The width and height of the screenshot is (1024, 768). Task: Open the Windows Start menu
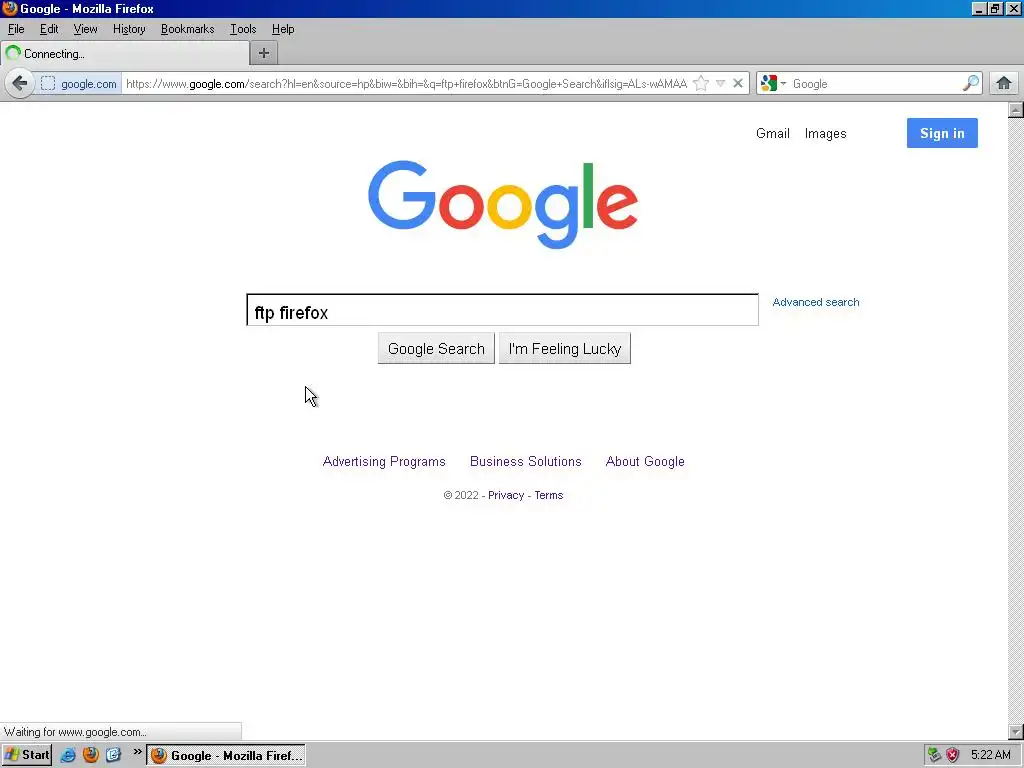27,755
